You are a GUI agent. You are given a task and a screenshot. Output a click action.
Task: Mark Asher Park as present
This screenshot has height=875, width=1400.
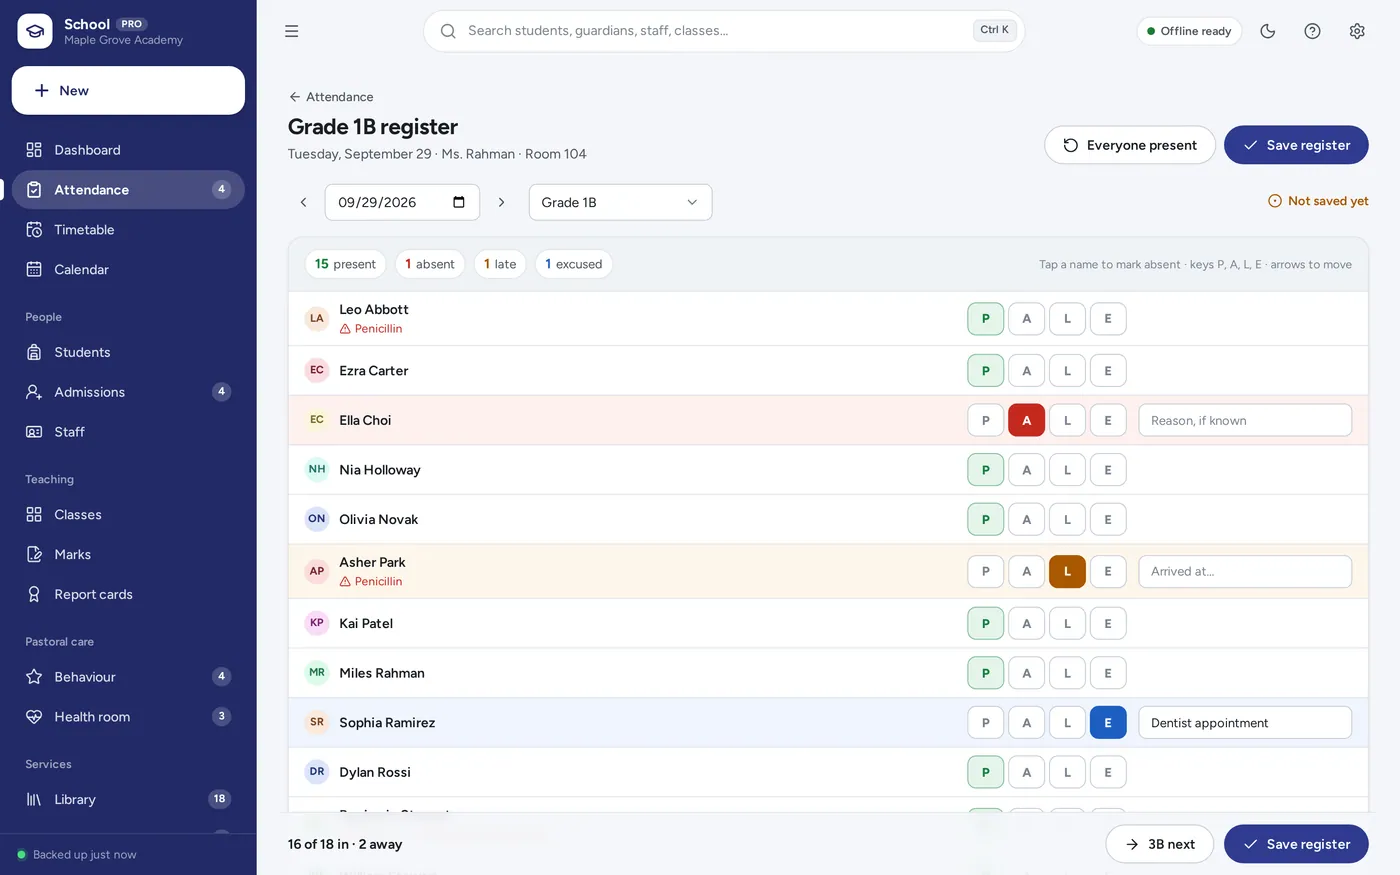click(986, 571)
